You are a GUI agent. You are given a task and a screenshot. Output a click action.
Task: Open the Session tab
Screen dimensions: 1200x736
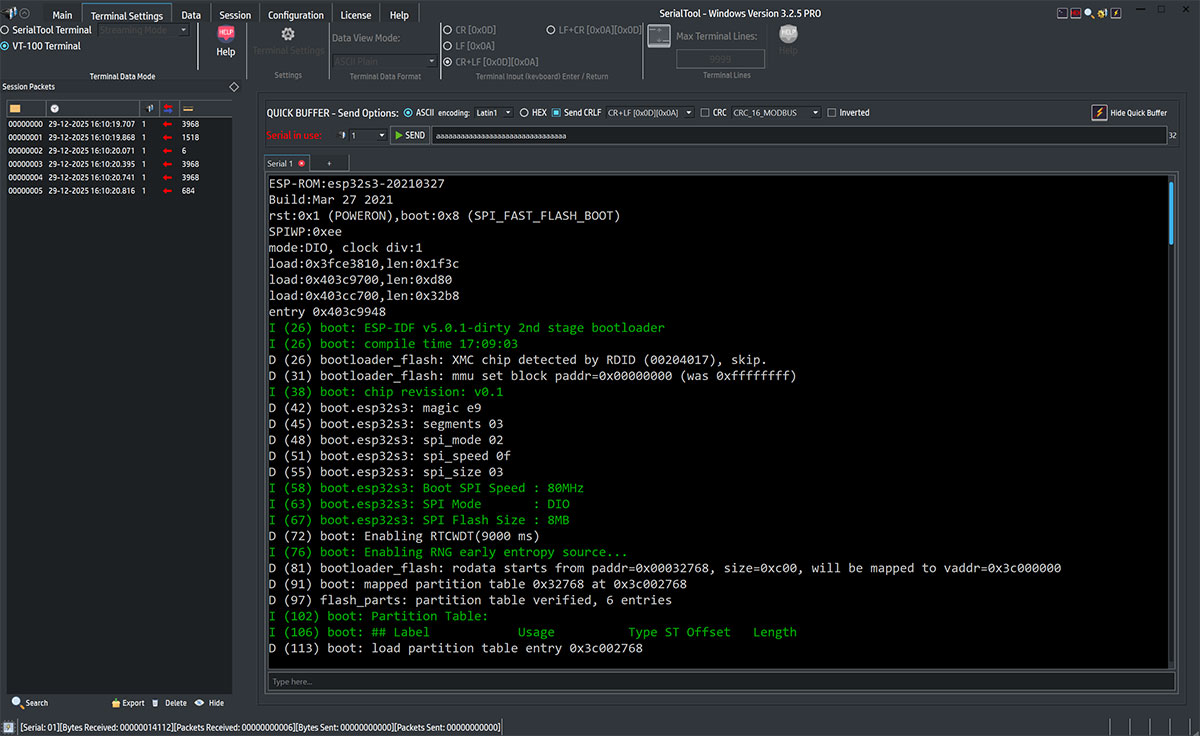click(235, 15)
